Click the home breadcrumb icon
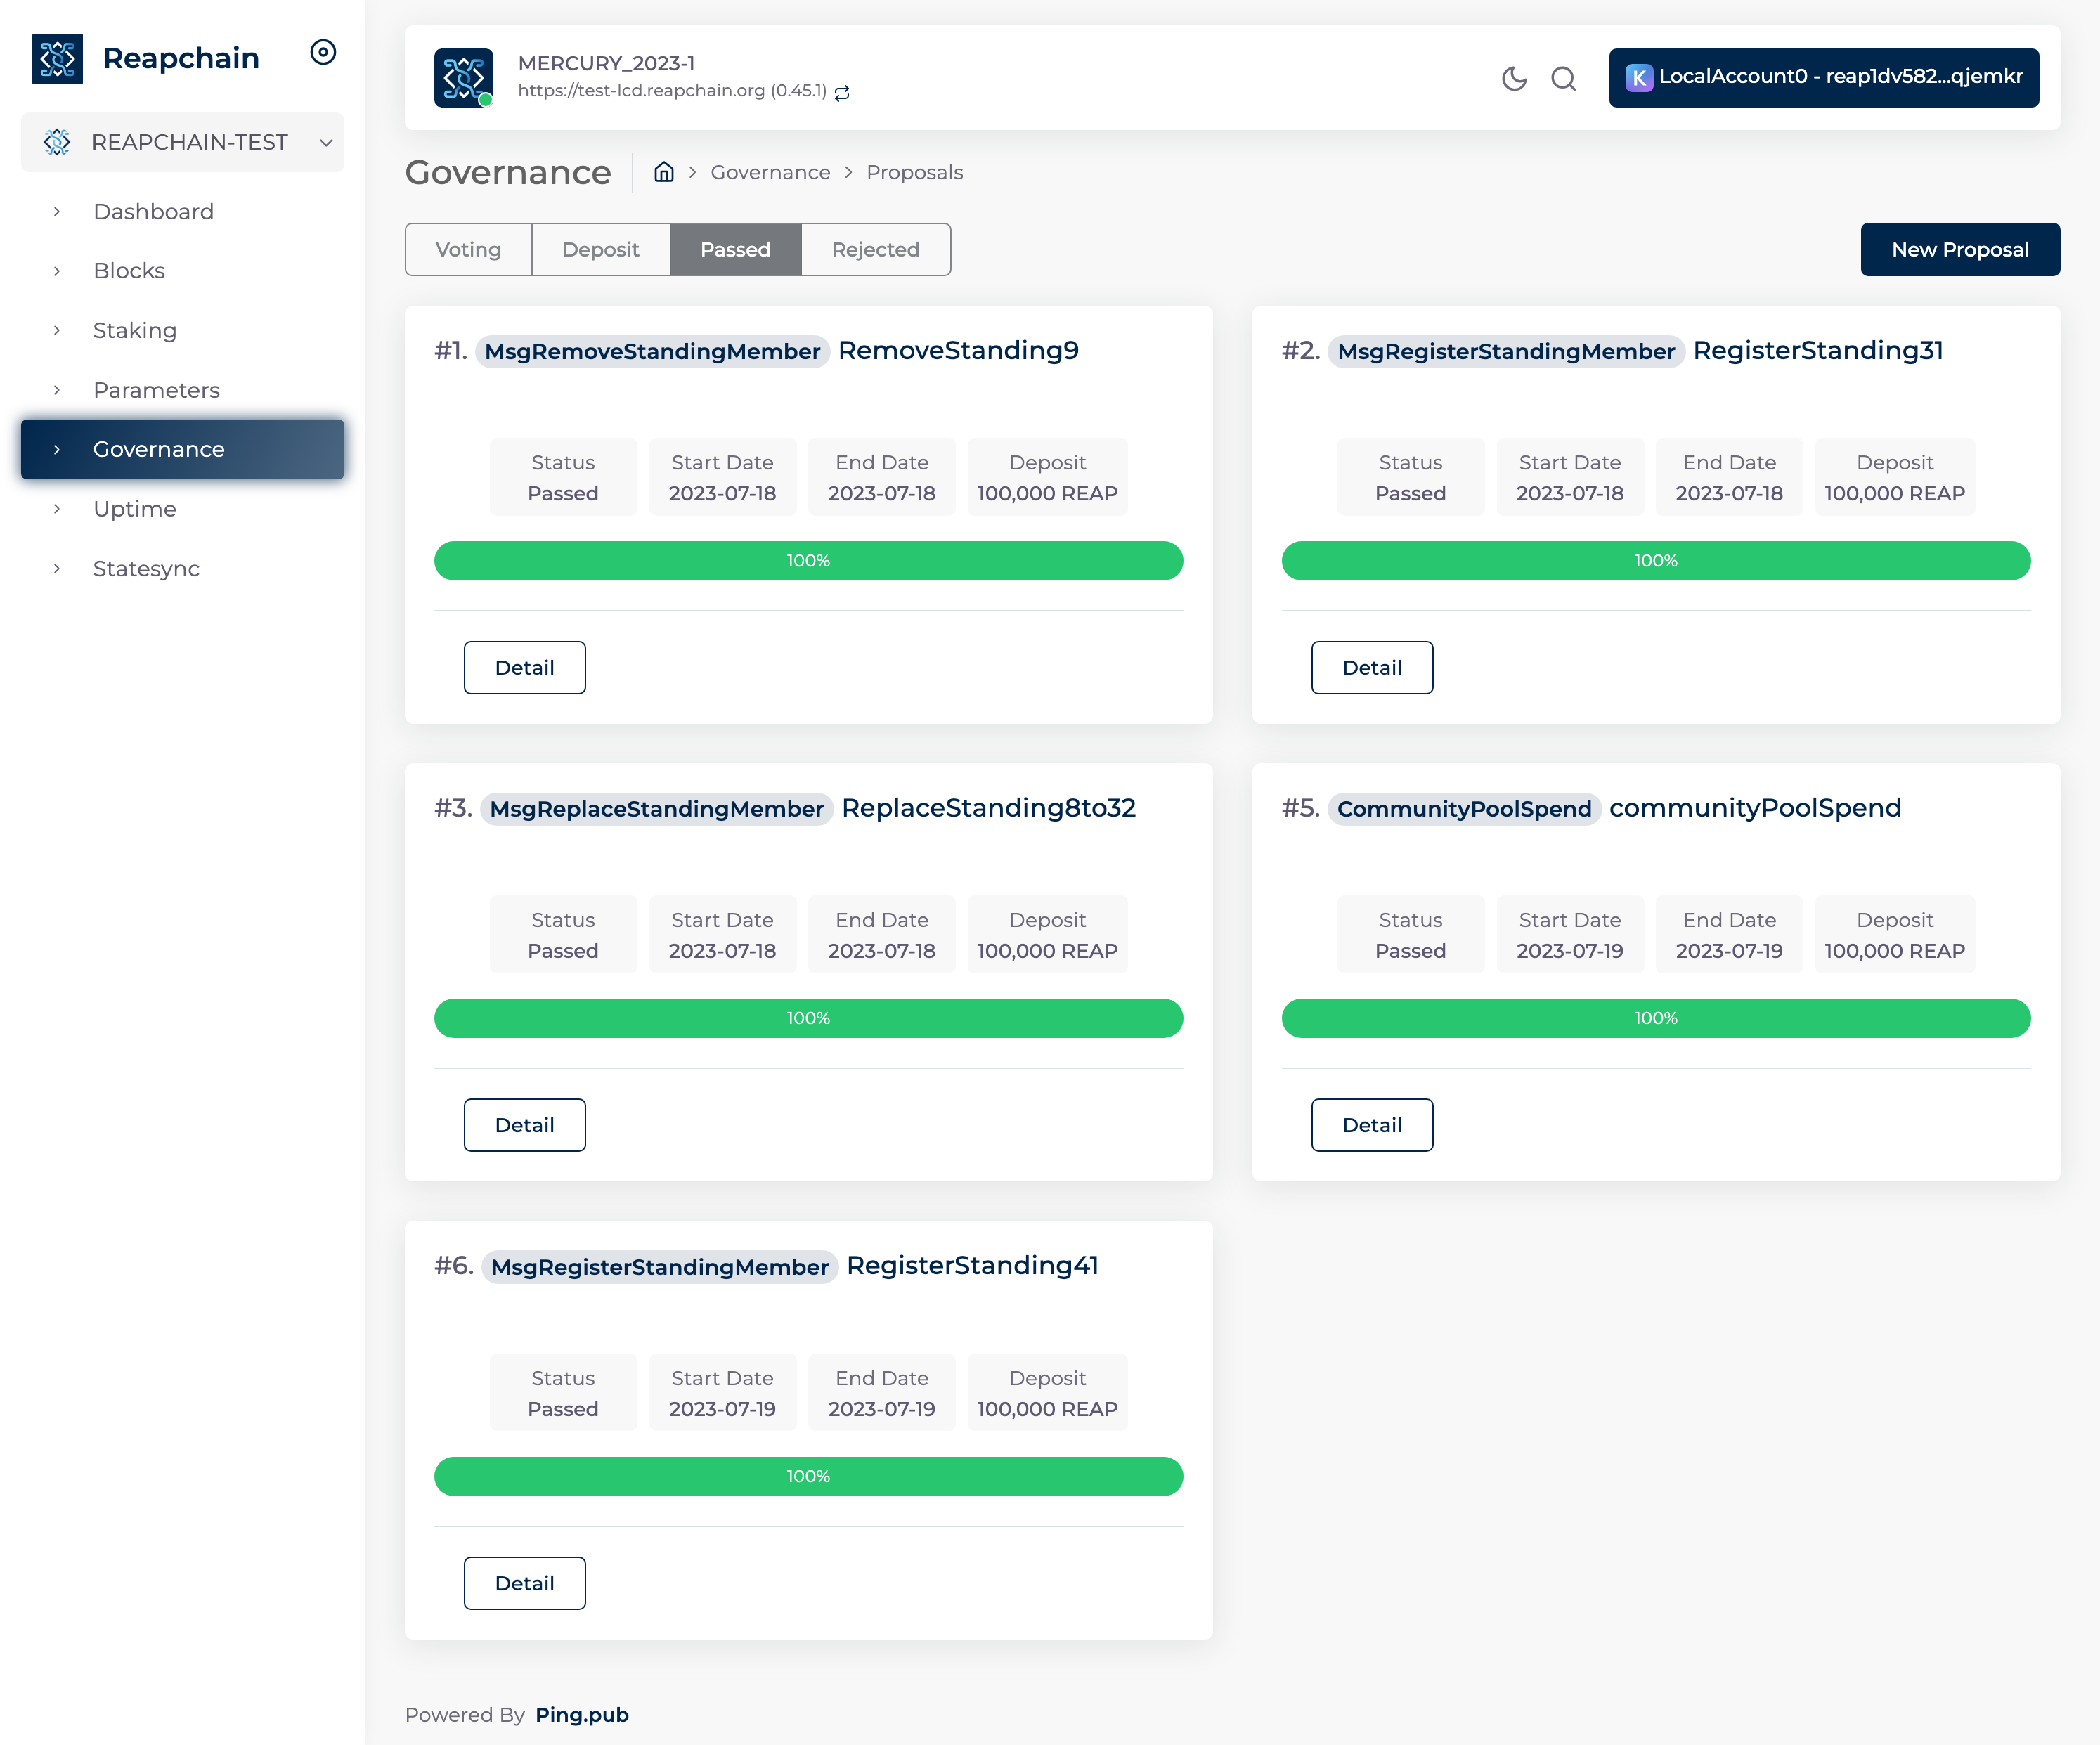 [x=663, y=172]
